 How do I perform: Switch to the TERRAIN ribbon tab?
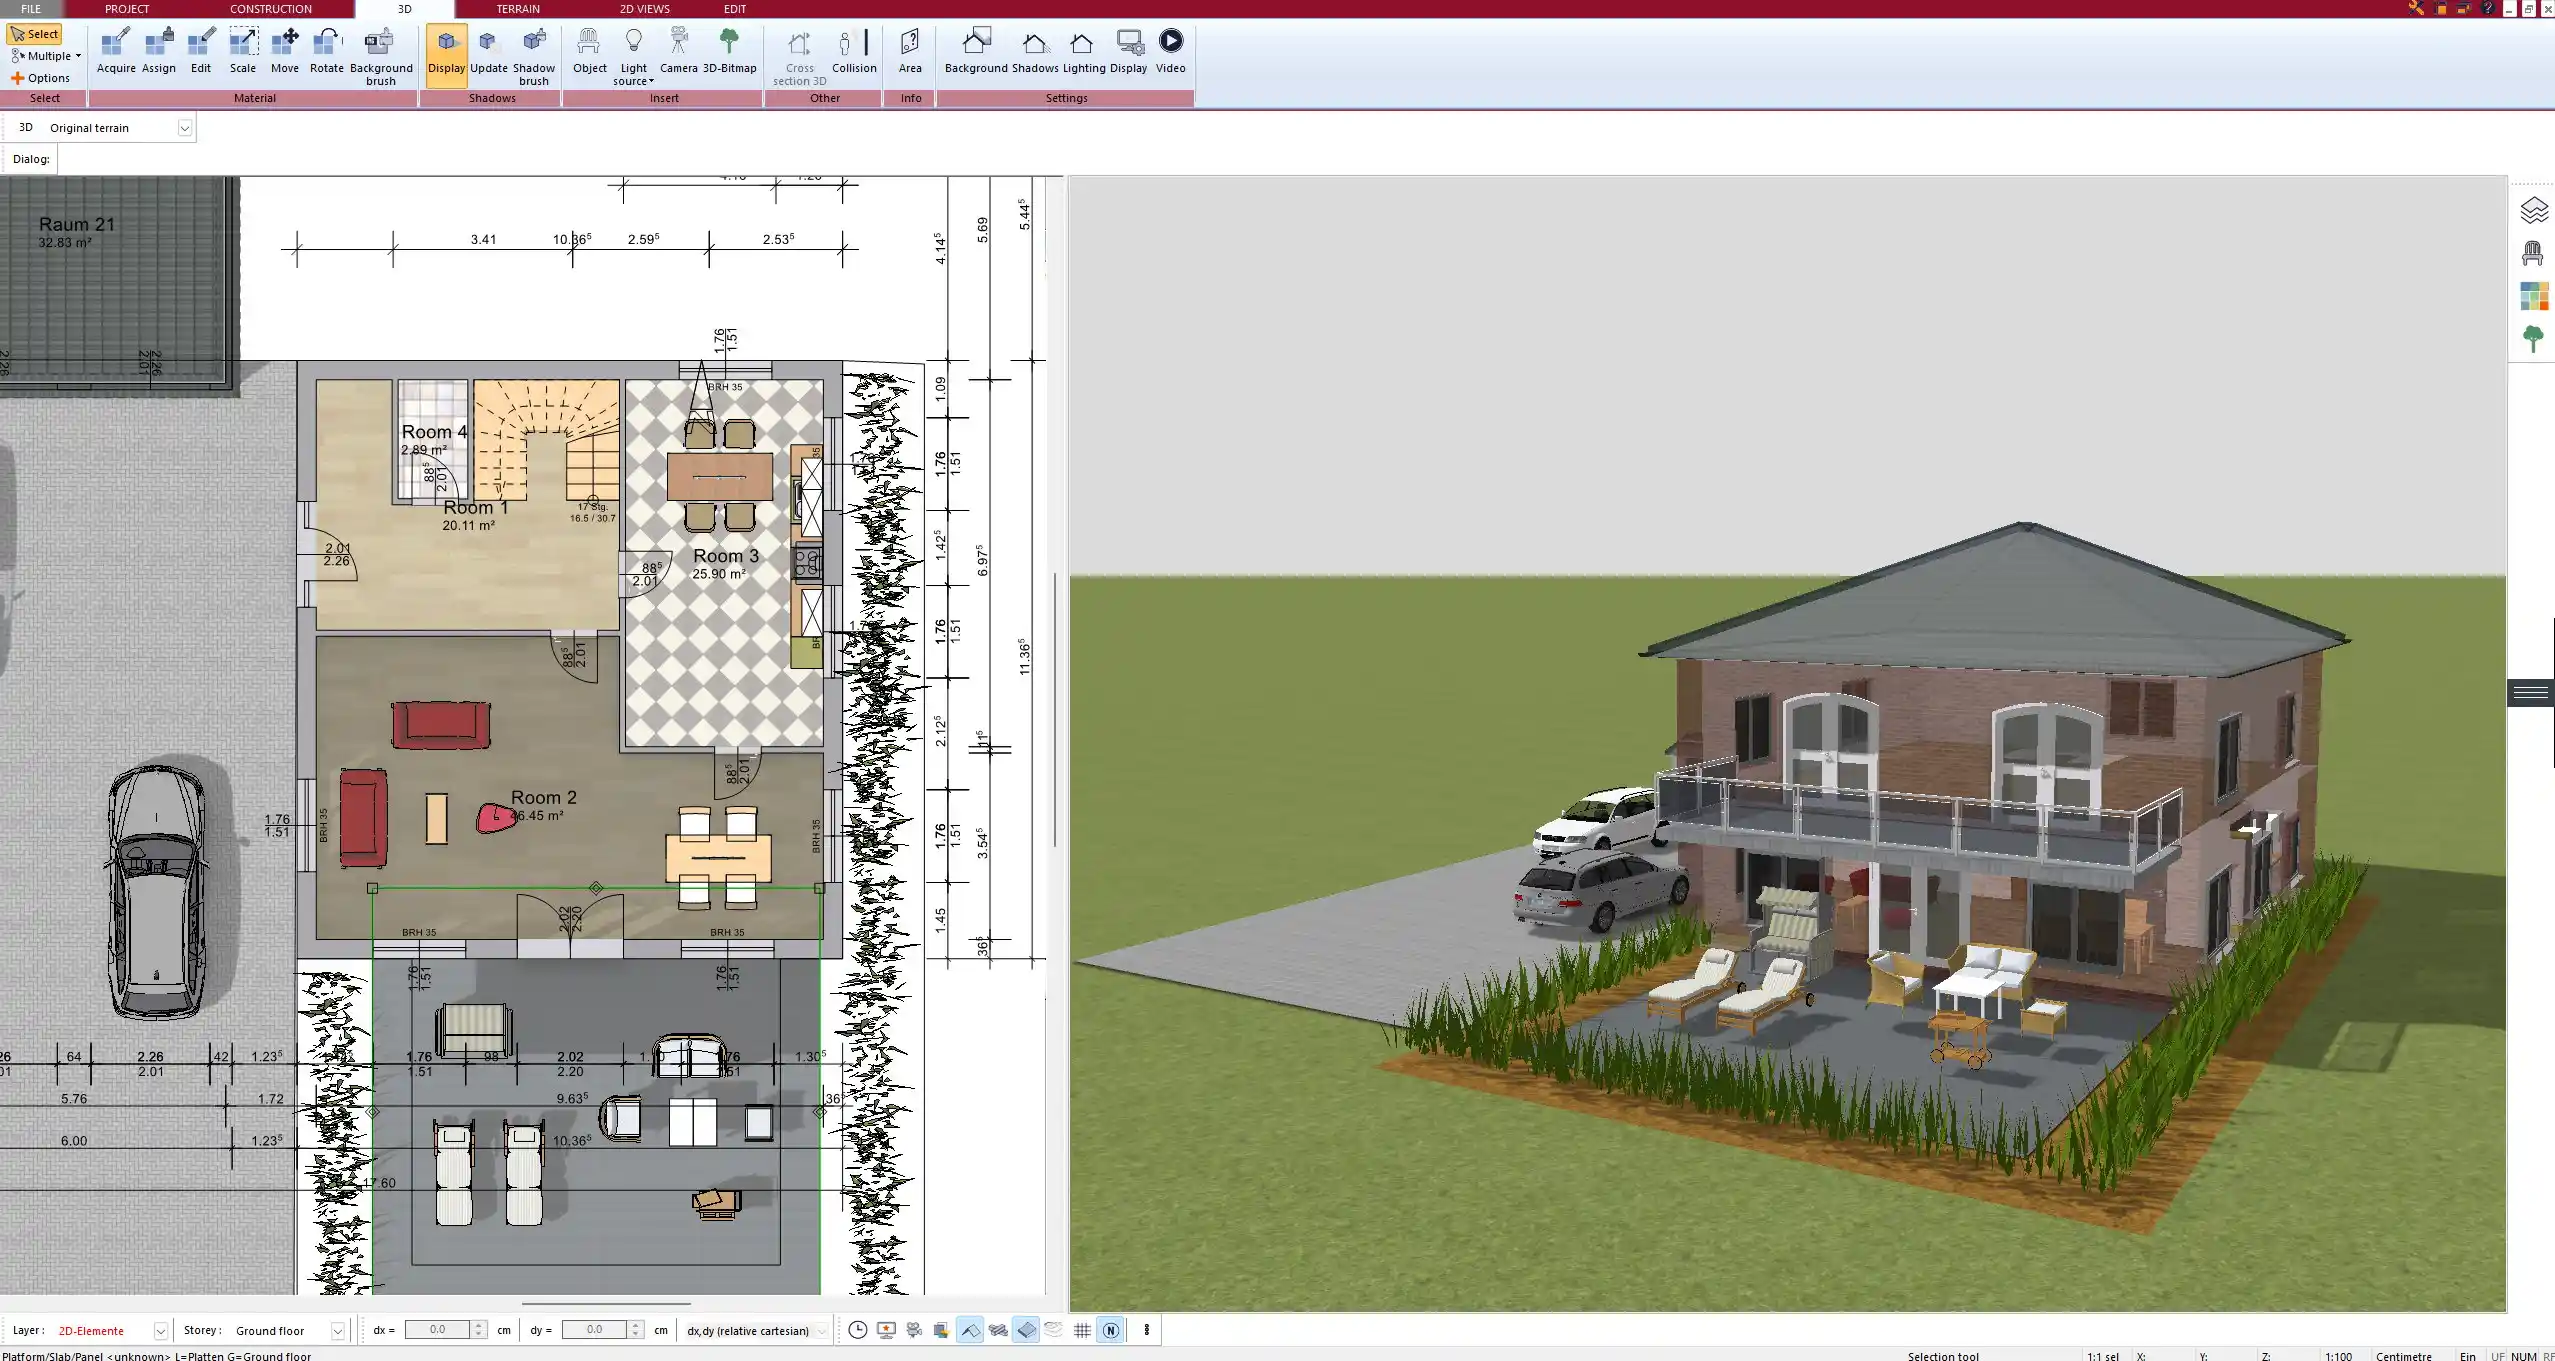[518, 9]
